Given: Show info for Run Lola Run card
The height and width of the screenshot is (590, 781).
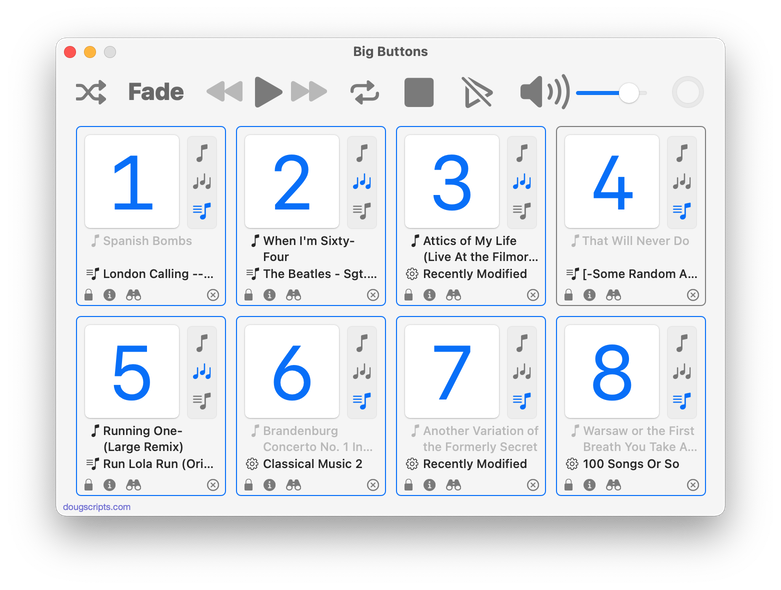Looking at the screenshot, I should [x=110, y=484].
